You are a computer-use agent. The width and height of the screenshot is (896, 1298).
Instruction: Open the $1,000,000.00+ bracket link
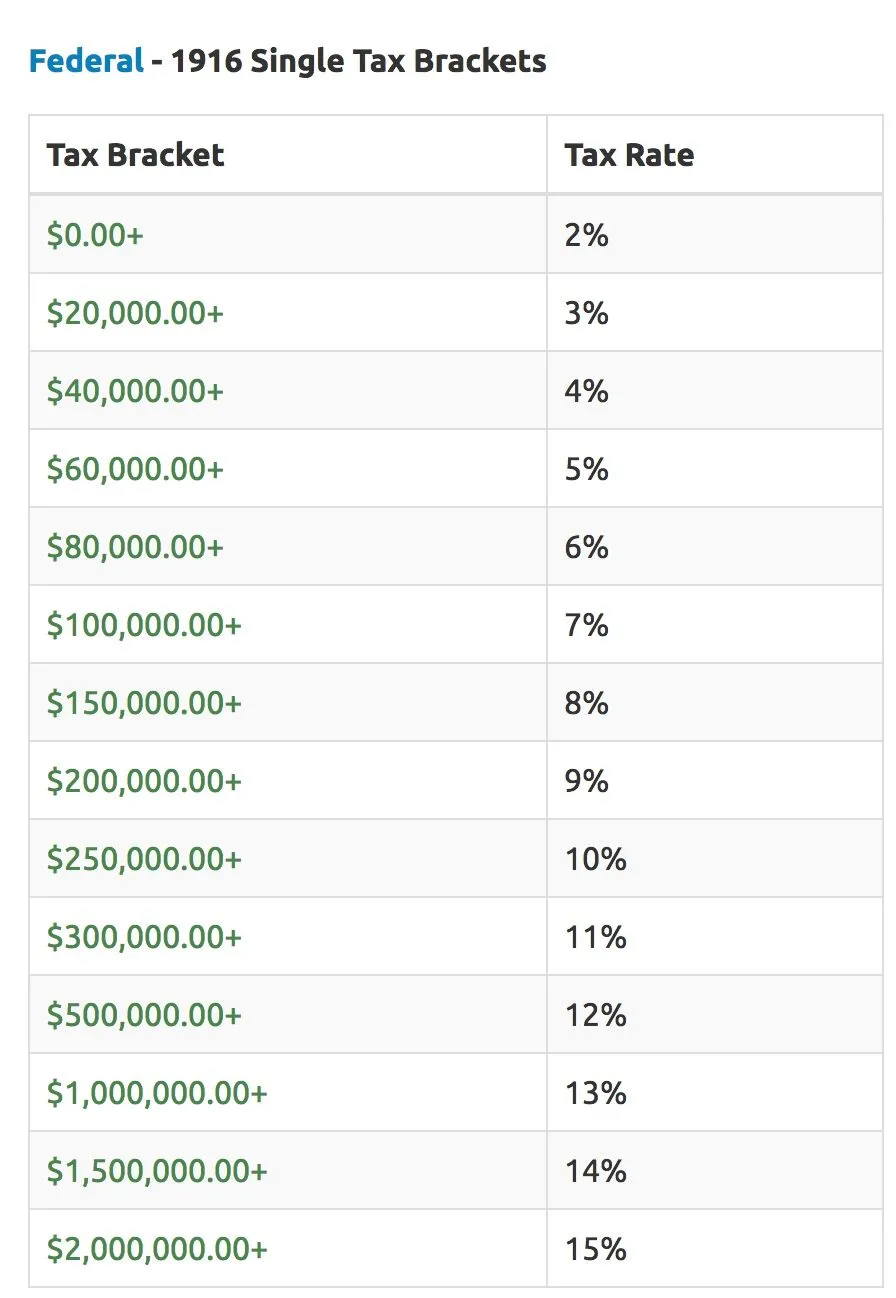[x=157, y=1093]
